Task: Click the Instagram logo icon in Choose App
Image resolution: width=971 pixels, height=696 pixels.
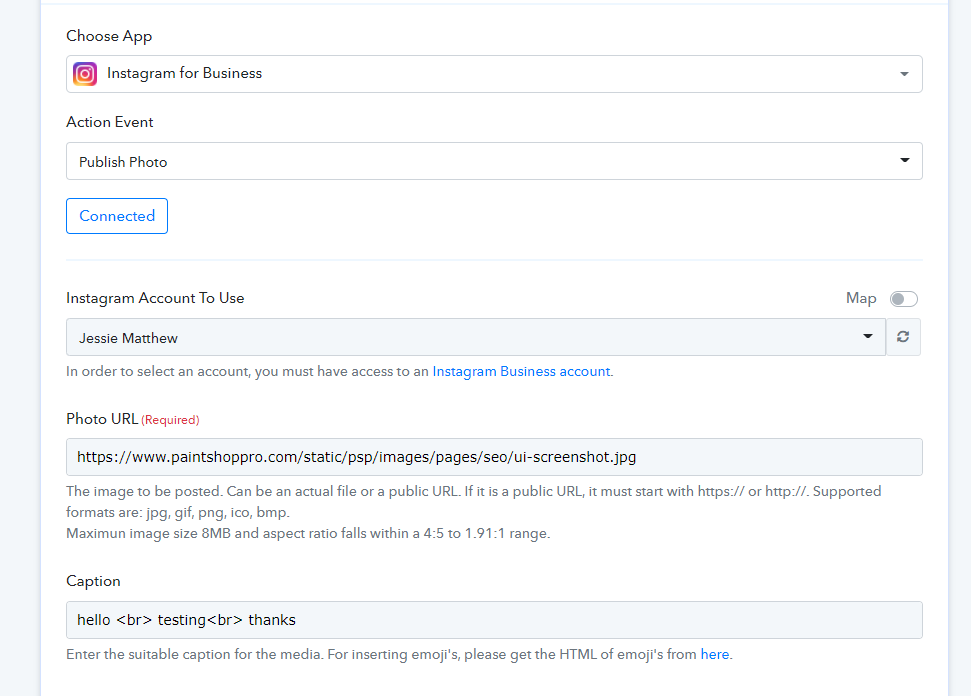Action: tap(85, 74)
